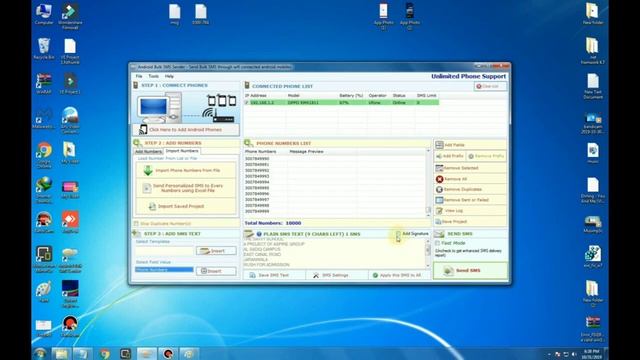640x360 pixels.
Task: Click the Remove Sent or Failed icon
Action: tap(439, 200)
